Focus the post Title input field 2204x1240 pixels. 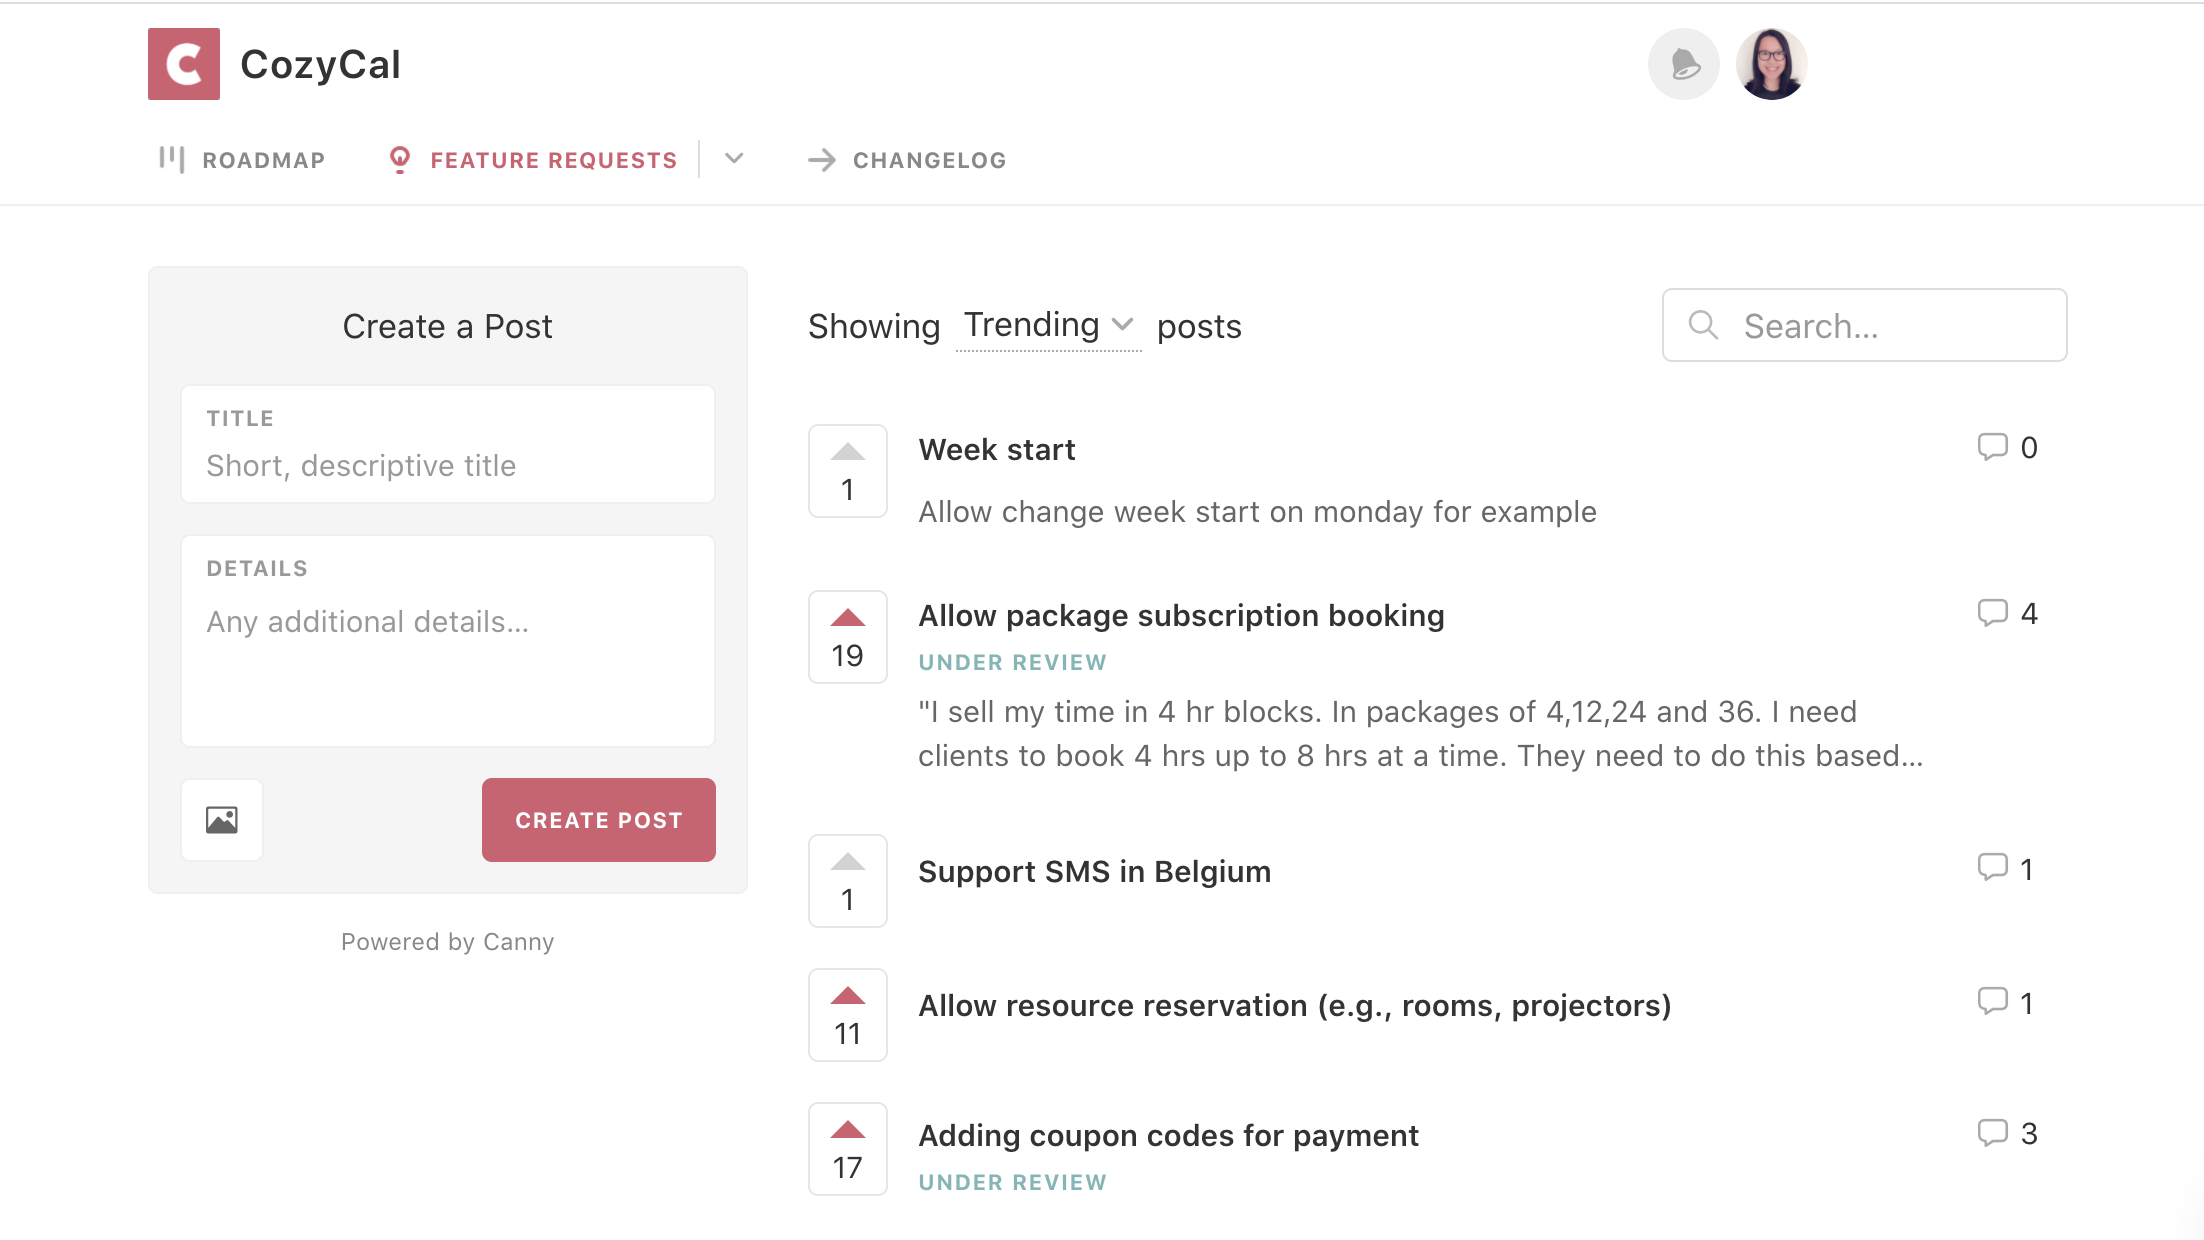(x=447, y=465)
